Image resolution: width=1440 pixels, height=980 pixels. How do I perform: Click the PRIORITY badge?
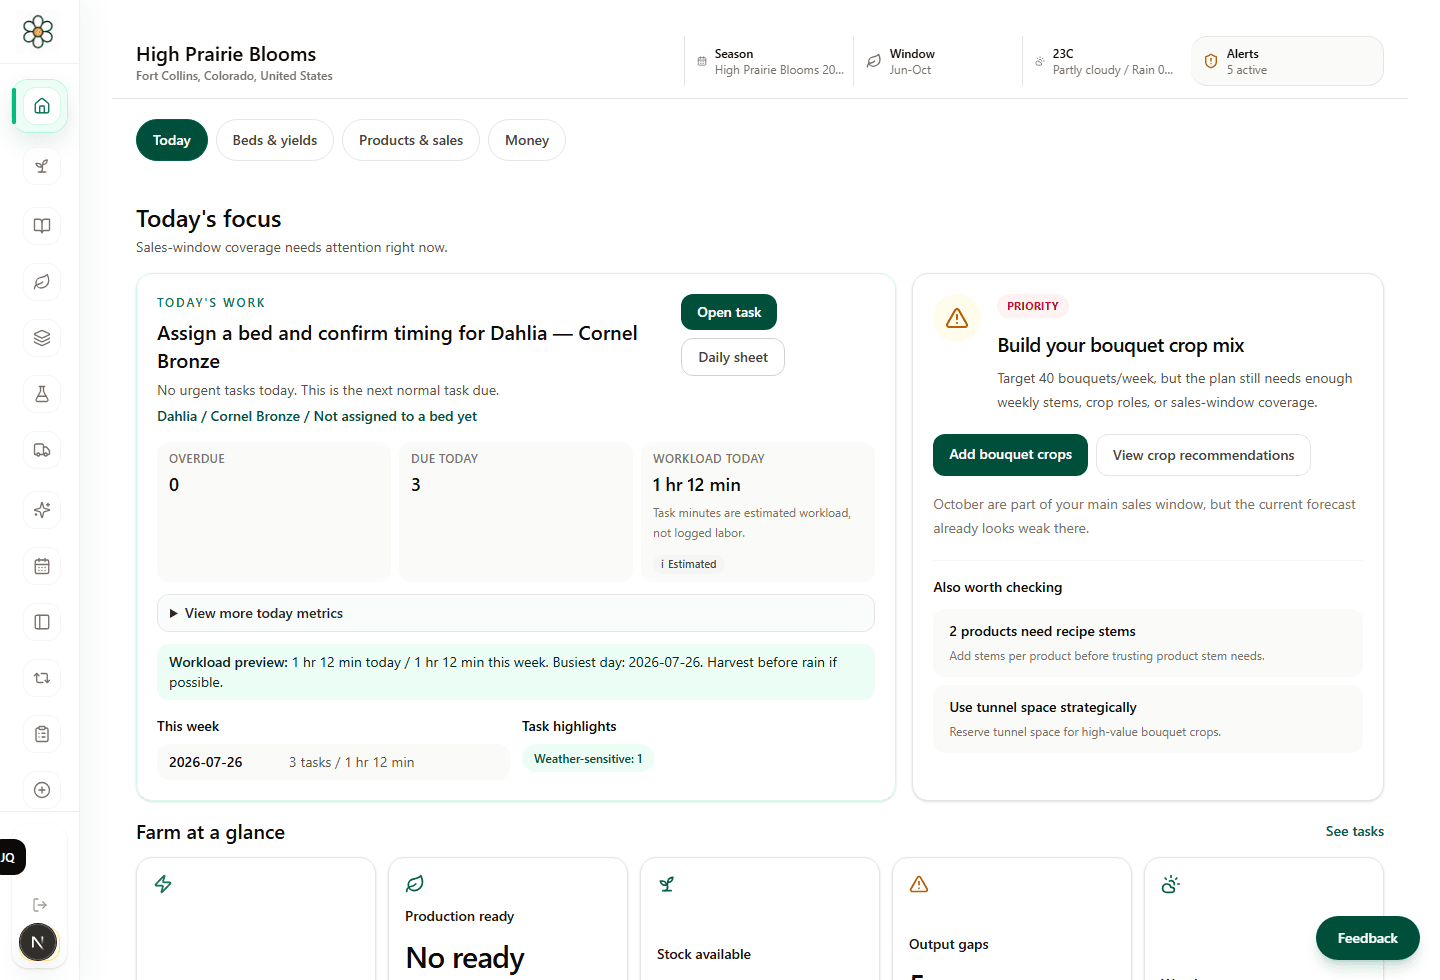pos(1033,306)
